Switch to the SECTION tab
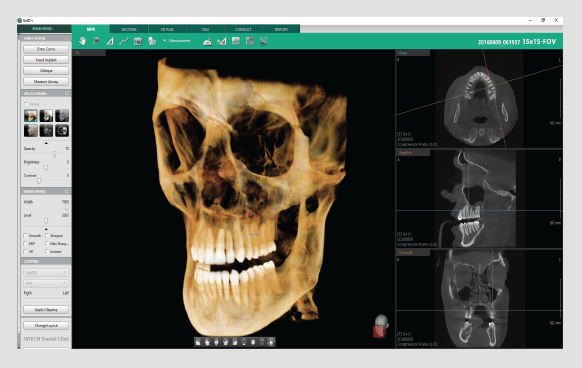 tap(129, 29)
